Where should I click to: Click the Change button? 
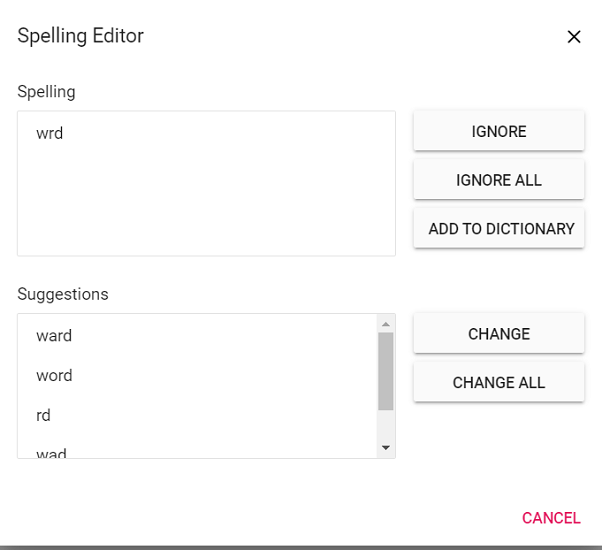point(499,334)
